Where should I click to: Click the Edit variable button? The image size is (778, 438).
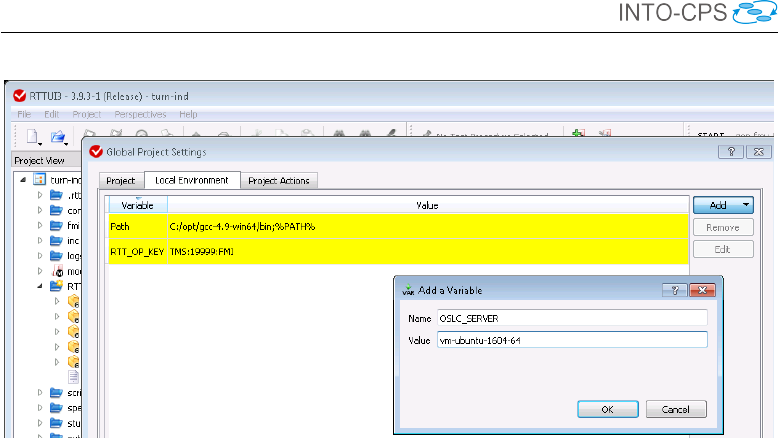click(x=723, y=249)
